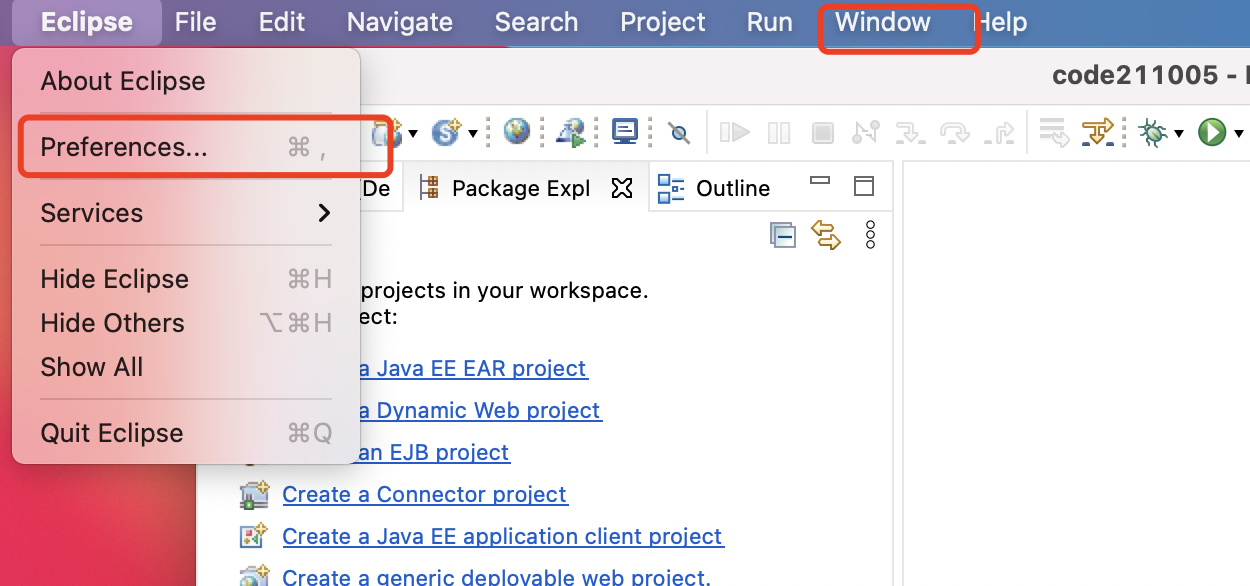Click the Terminate debug icon
This screenshot has width=1250, height=586.
pyautogui.click(x=822, y=132)
